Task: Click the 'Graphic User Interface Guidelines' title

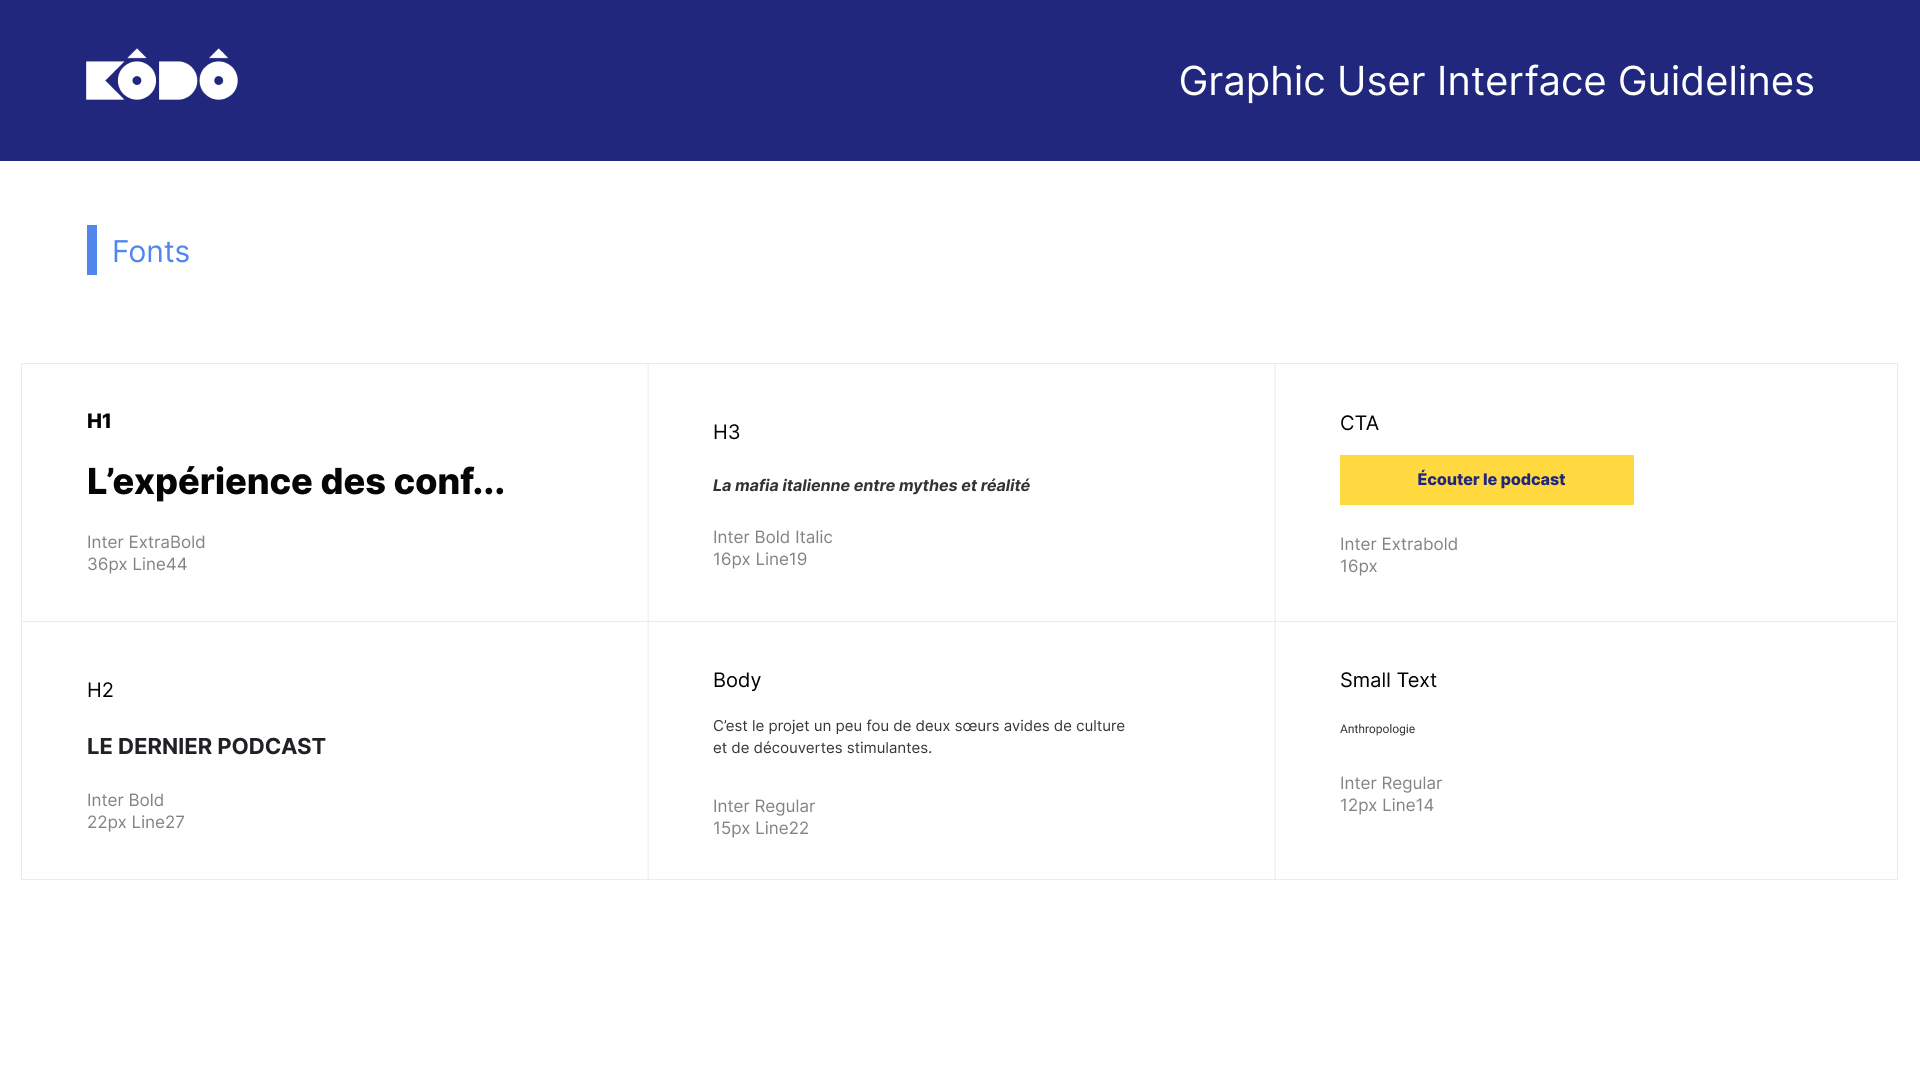Action: coord(1496,81)
